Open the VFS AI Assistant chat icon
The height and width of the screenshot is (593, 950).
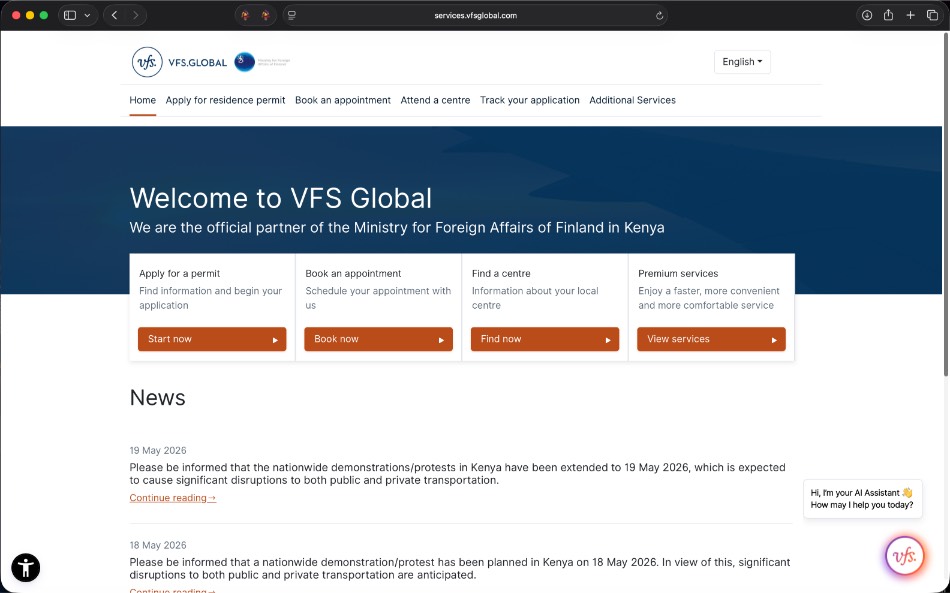coord(905,556)
